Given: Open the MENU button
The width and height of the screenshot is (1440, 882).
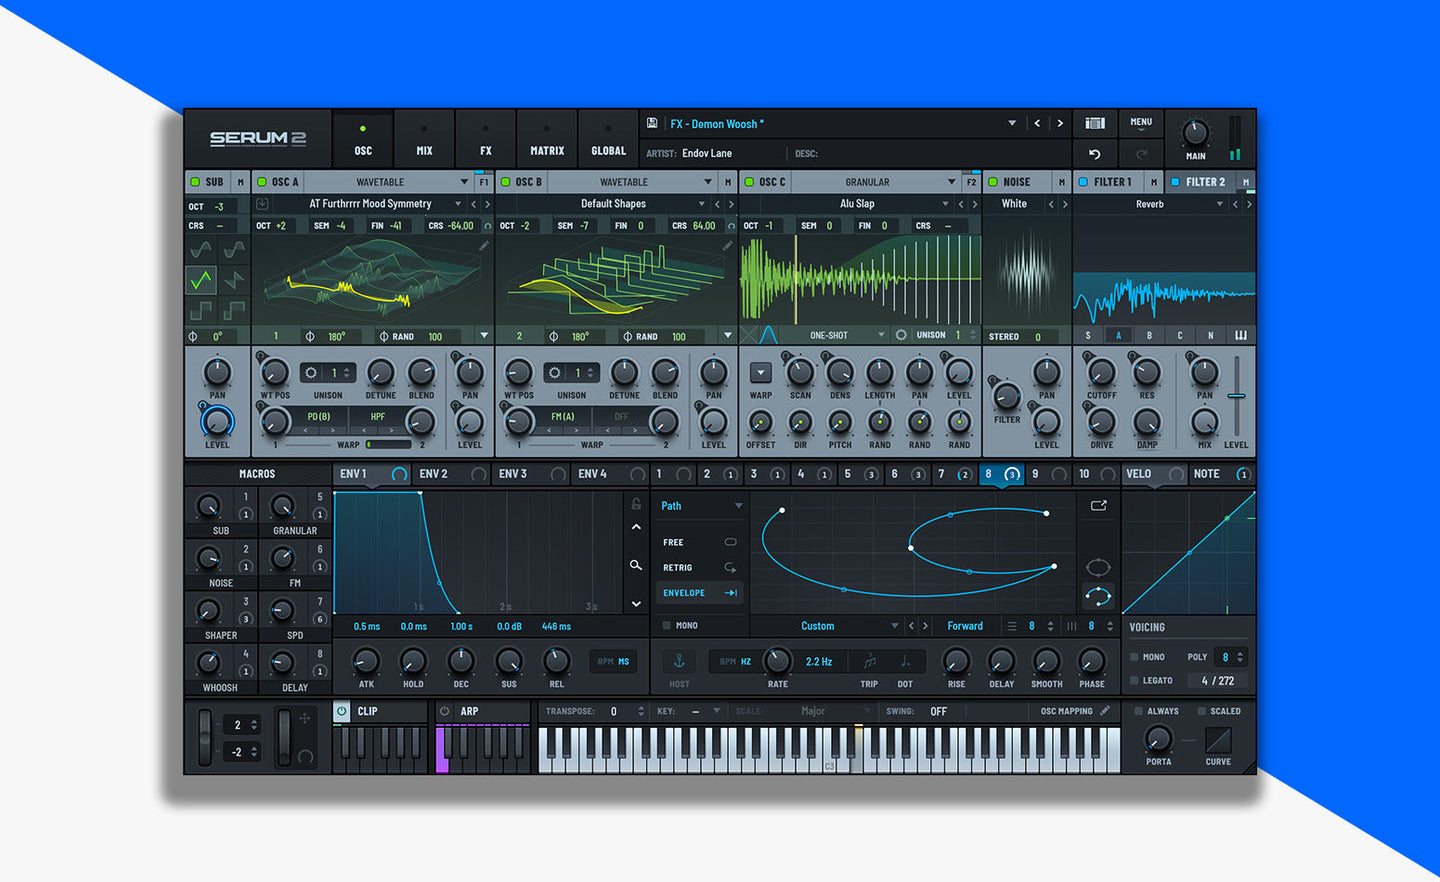Looking at the screenshot, I should coord(1141,123).
